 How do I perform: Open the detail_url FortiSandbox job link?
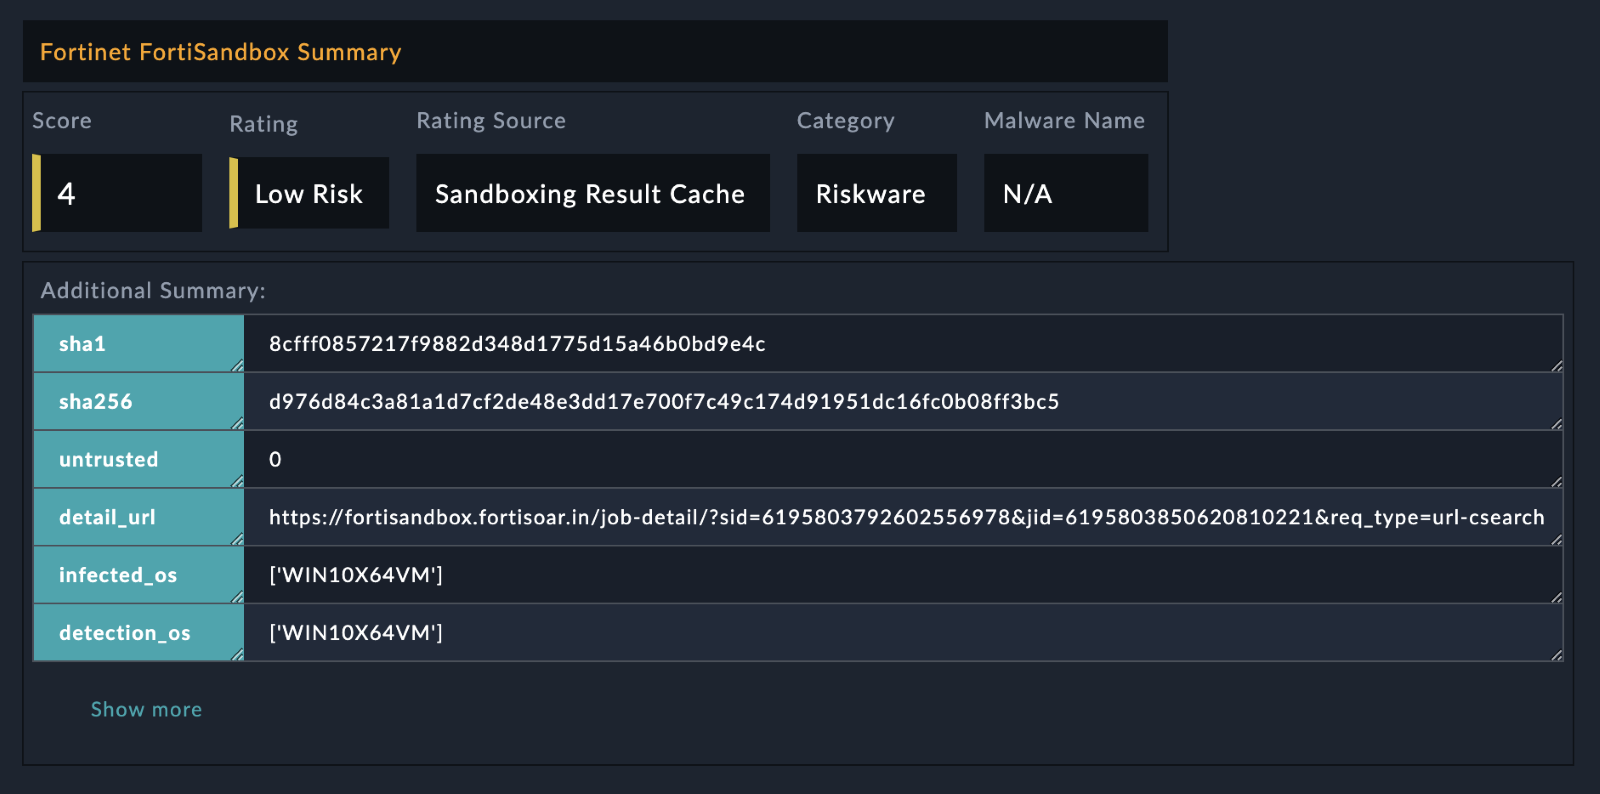905,517
